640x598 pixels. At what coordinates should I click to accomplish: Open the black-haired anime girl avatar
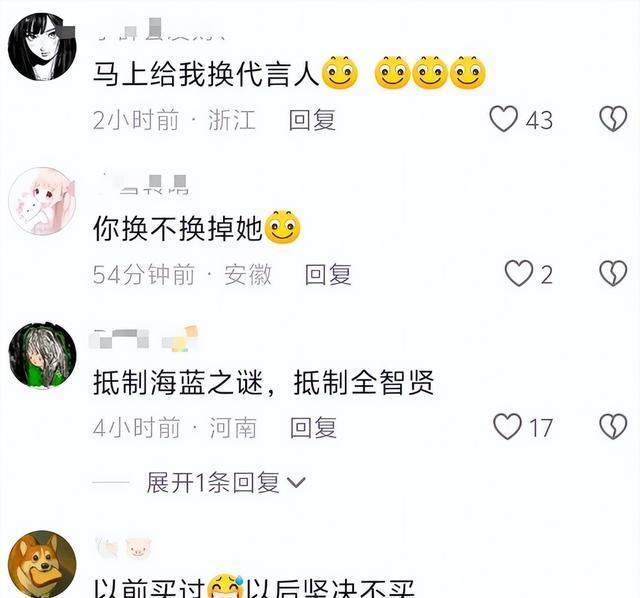[42, 47]
